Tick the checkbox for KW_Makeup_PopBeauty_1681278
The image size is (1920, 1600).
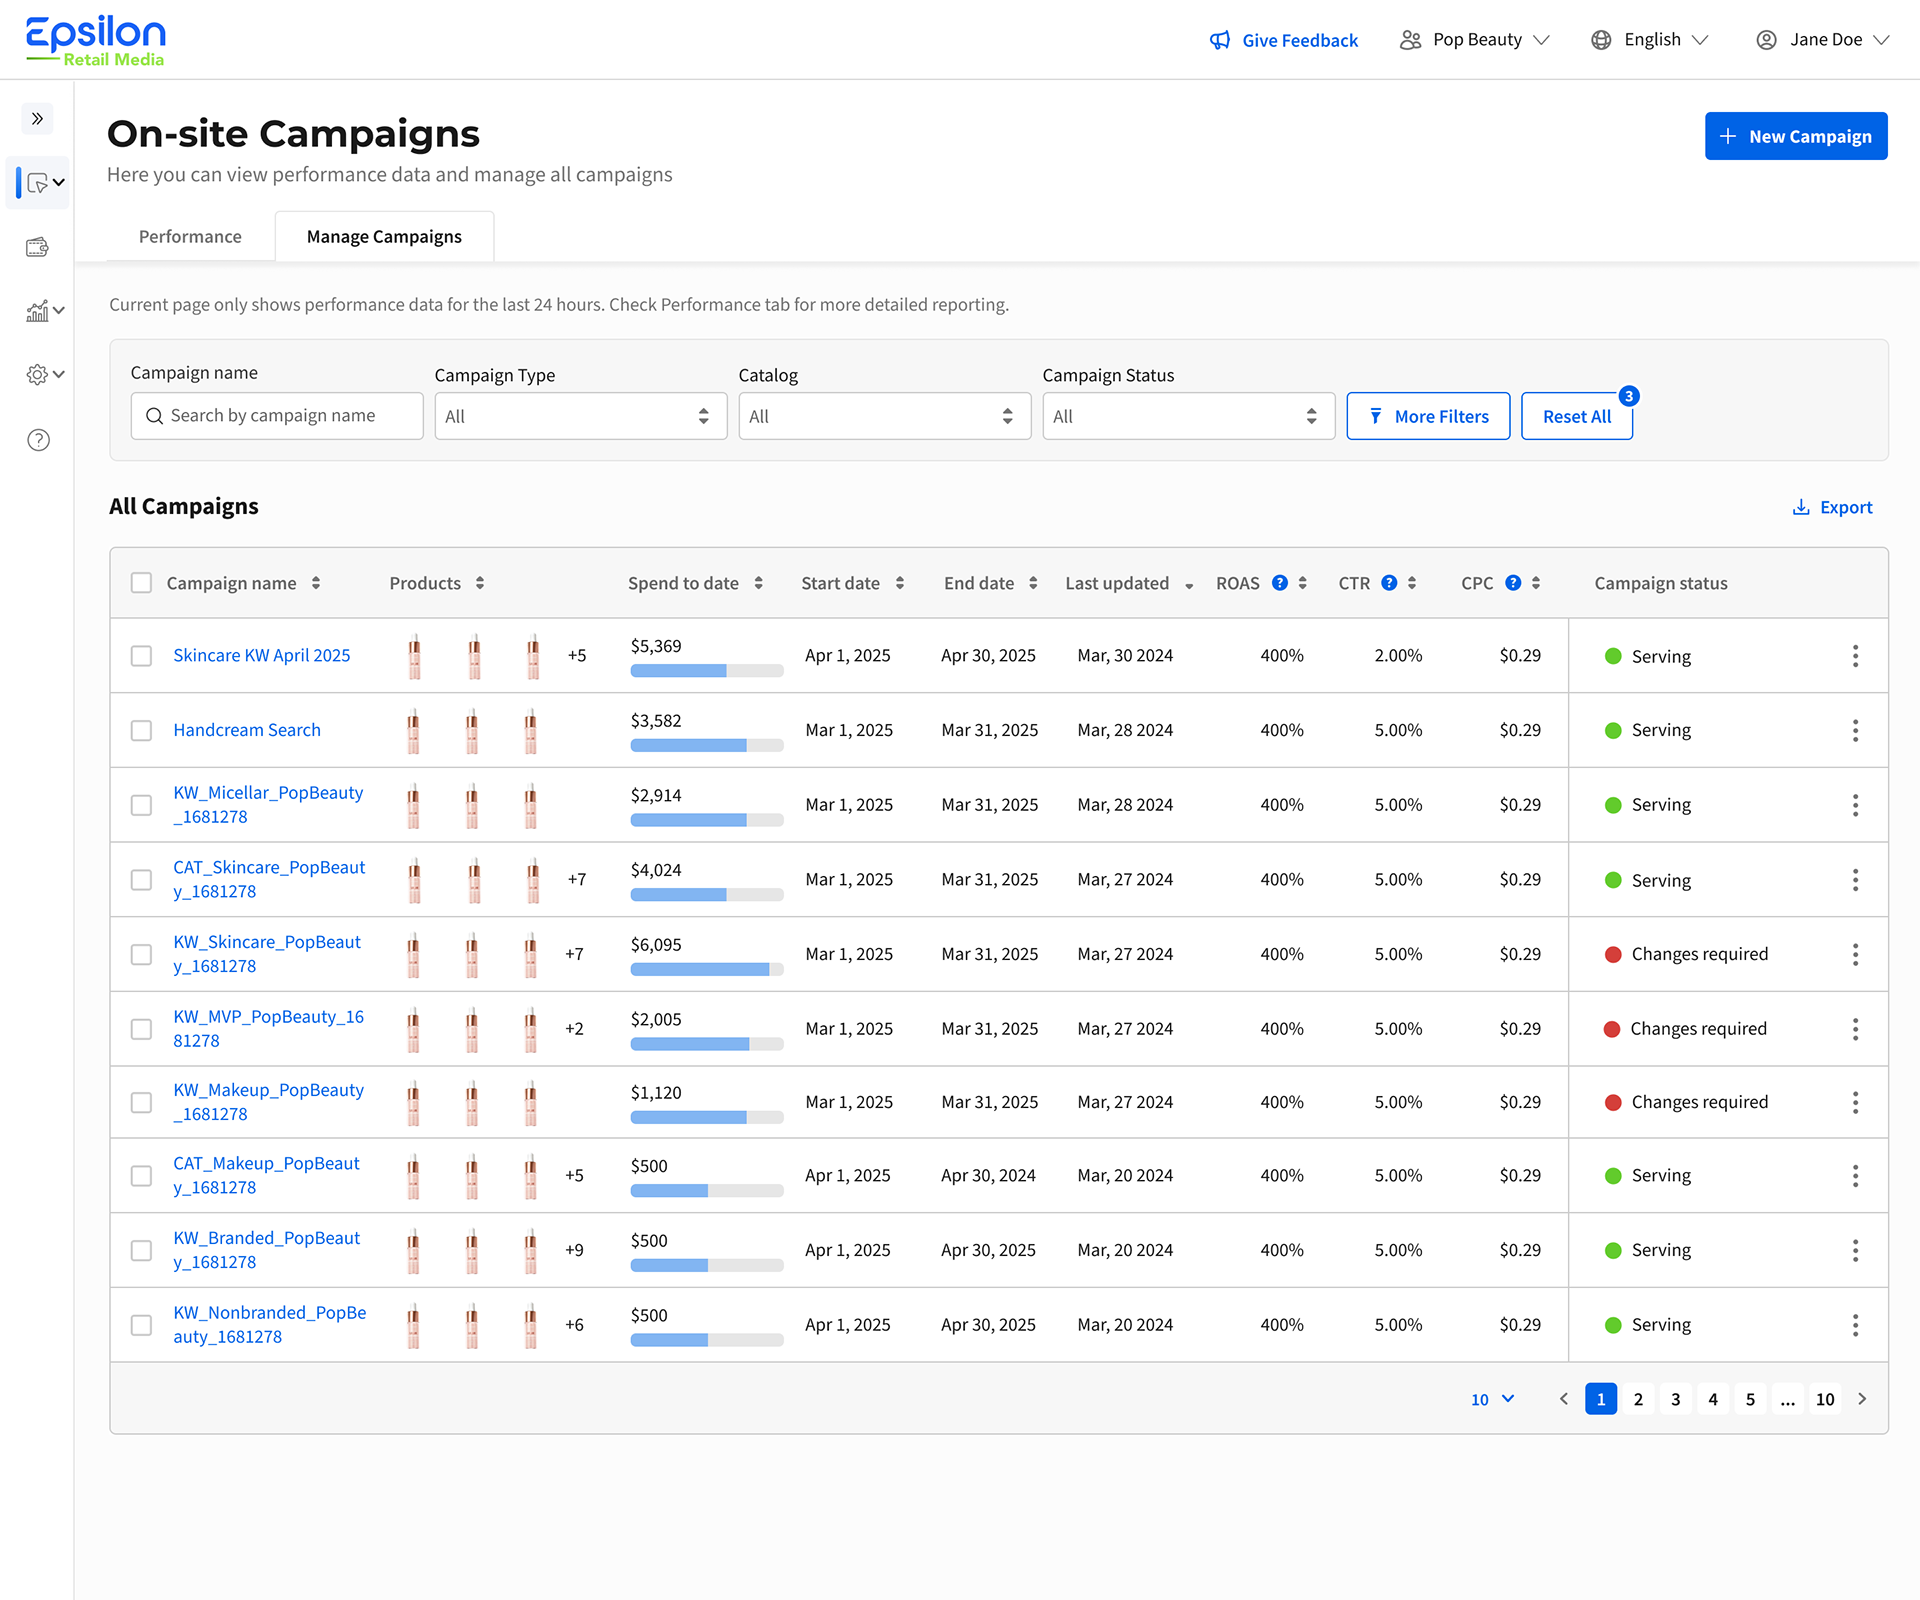point(141,1102)
